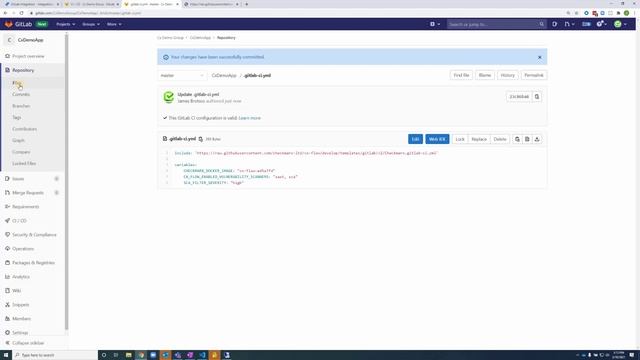Select Files under Repository

coord(16,83)
